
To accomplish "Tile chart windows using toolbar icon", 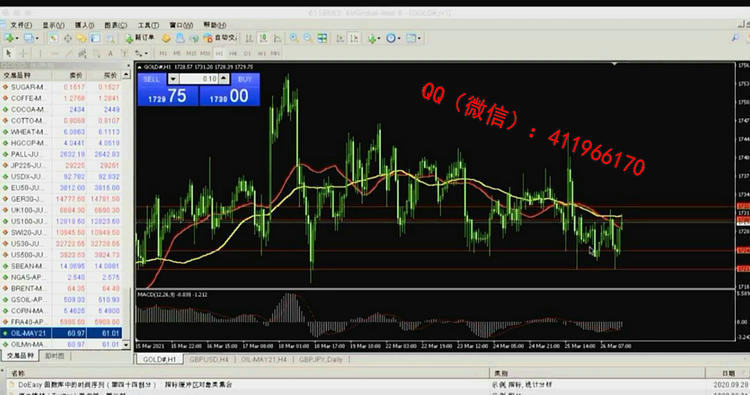I will tap(322, 38).
